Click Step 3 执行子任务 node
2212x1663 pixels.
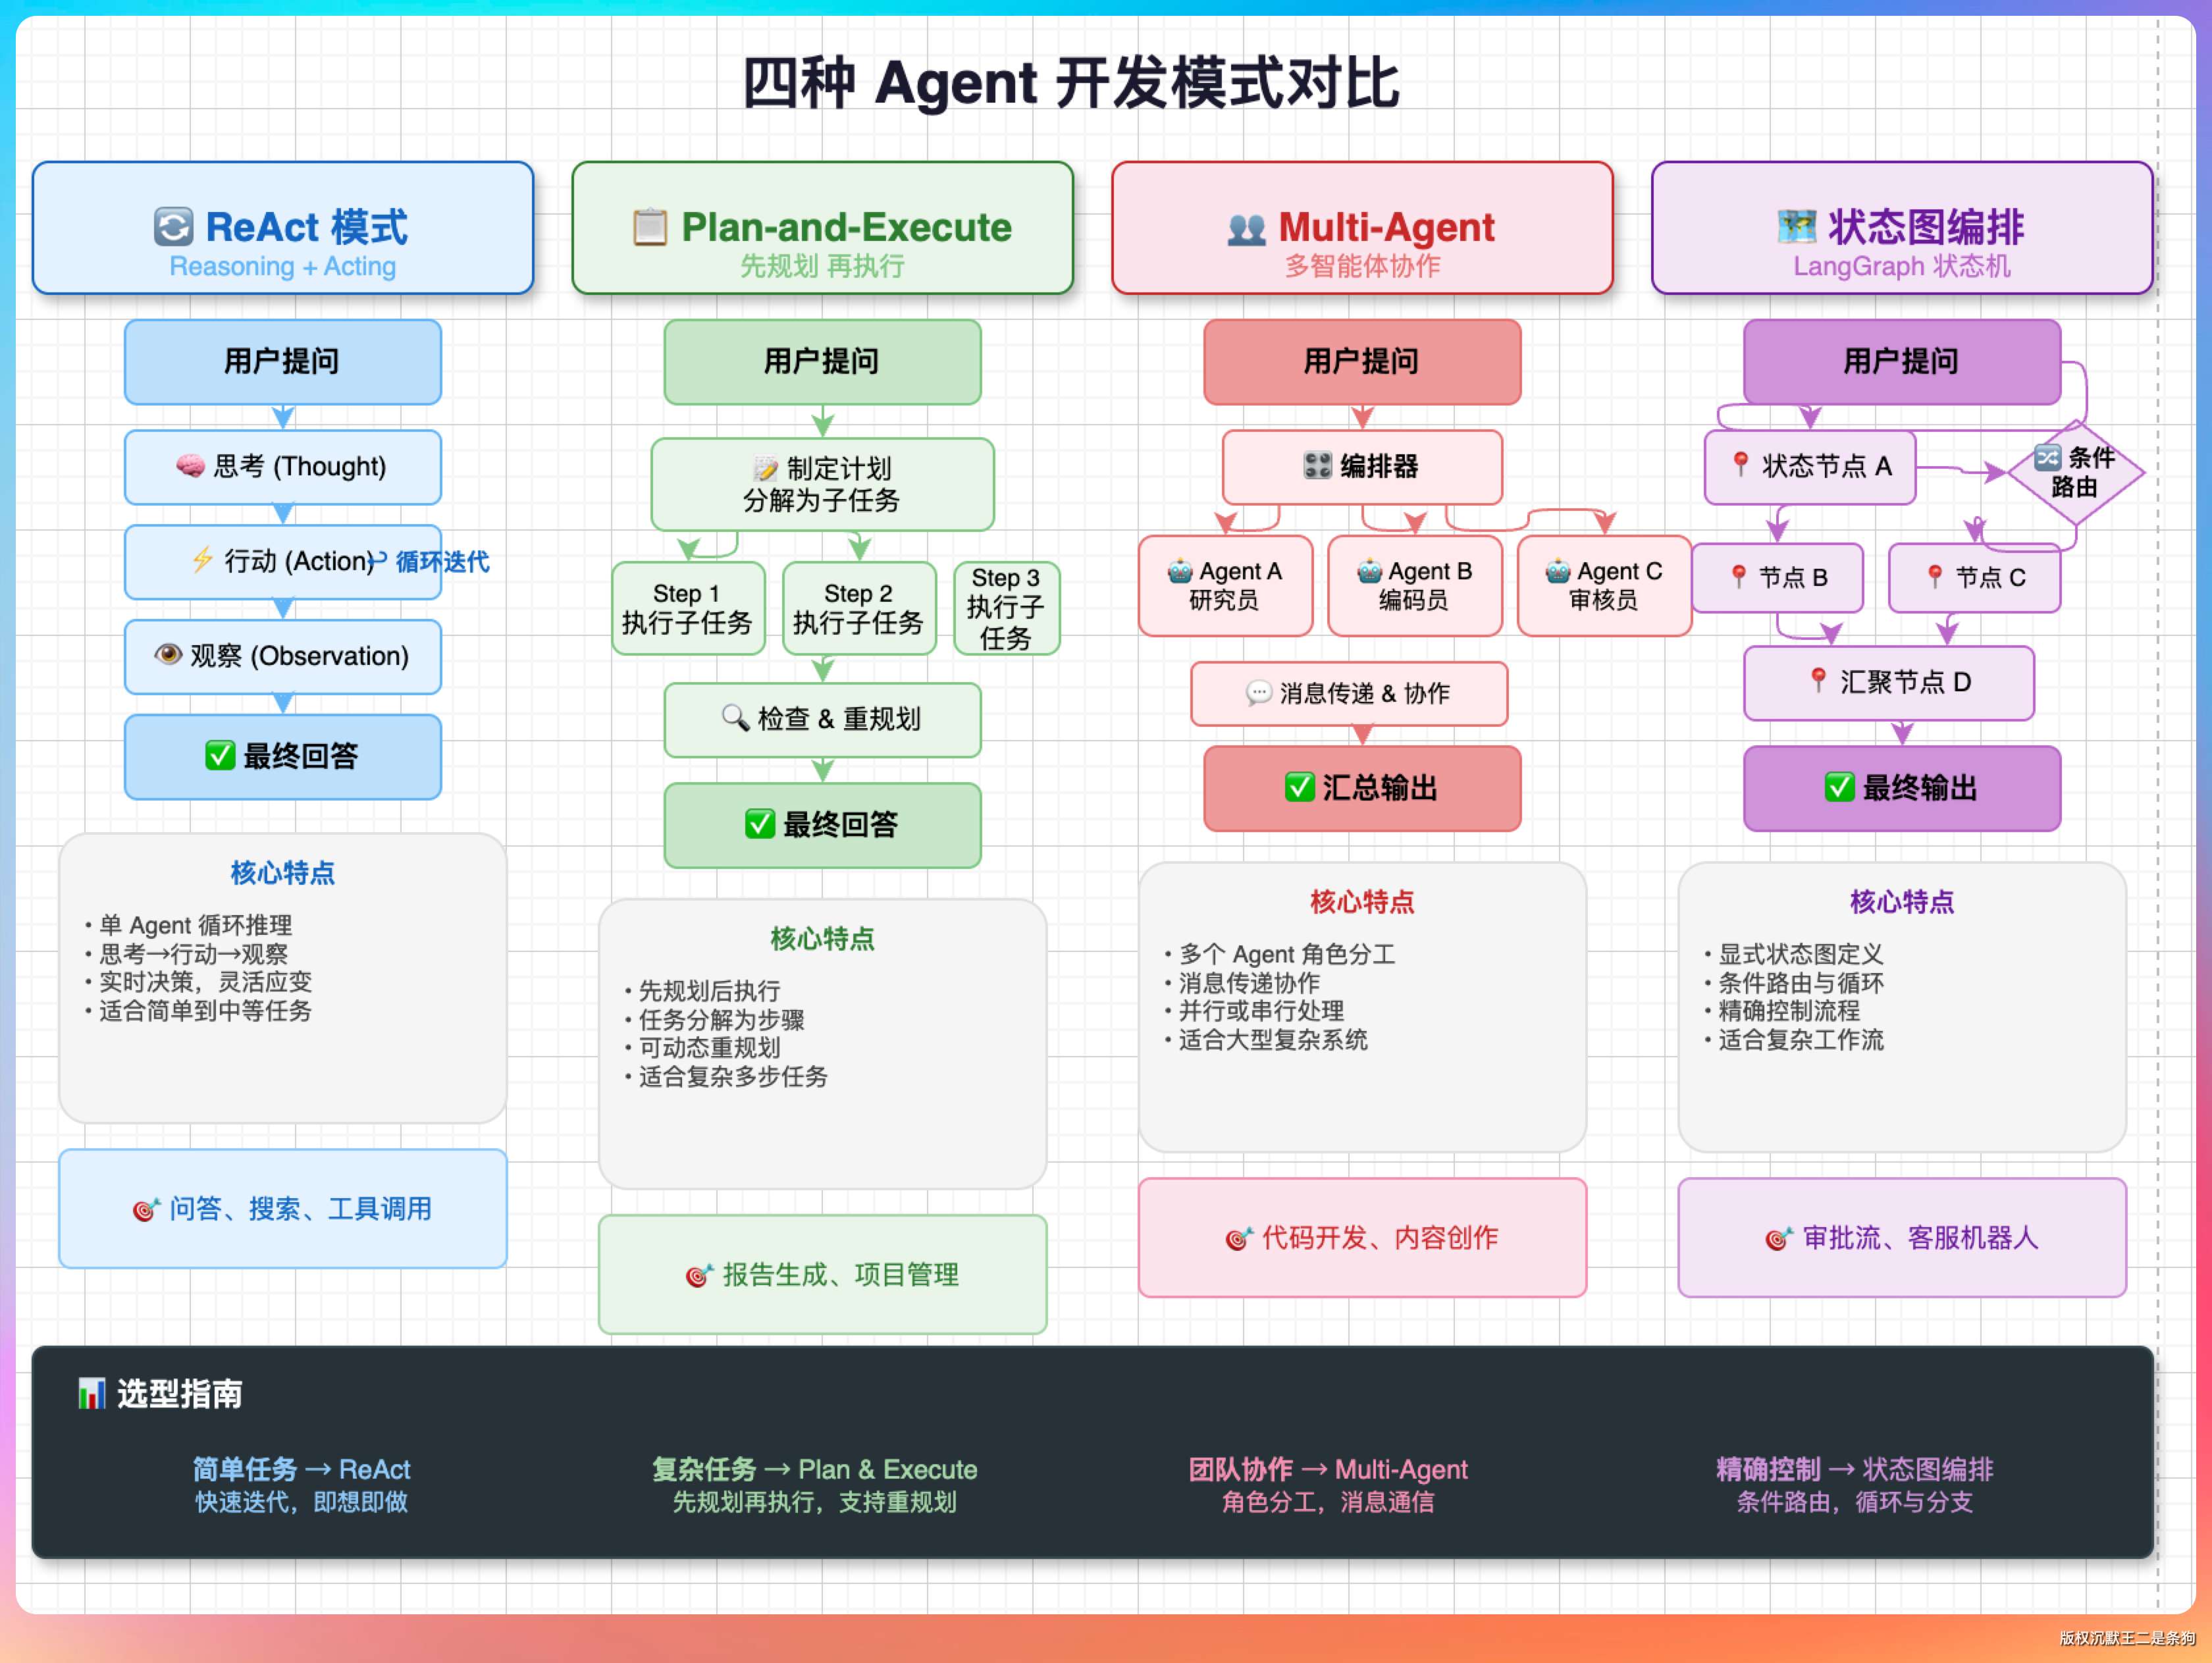tap(1006, 608)
